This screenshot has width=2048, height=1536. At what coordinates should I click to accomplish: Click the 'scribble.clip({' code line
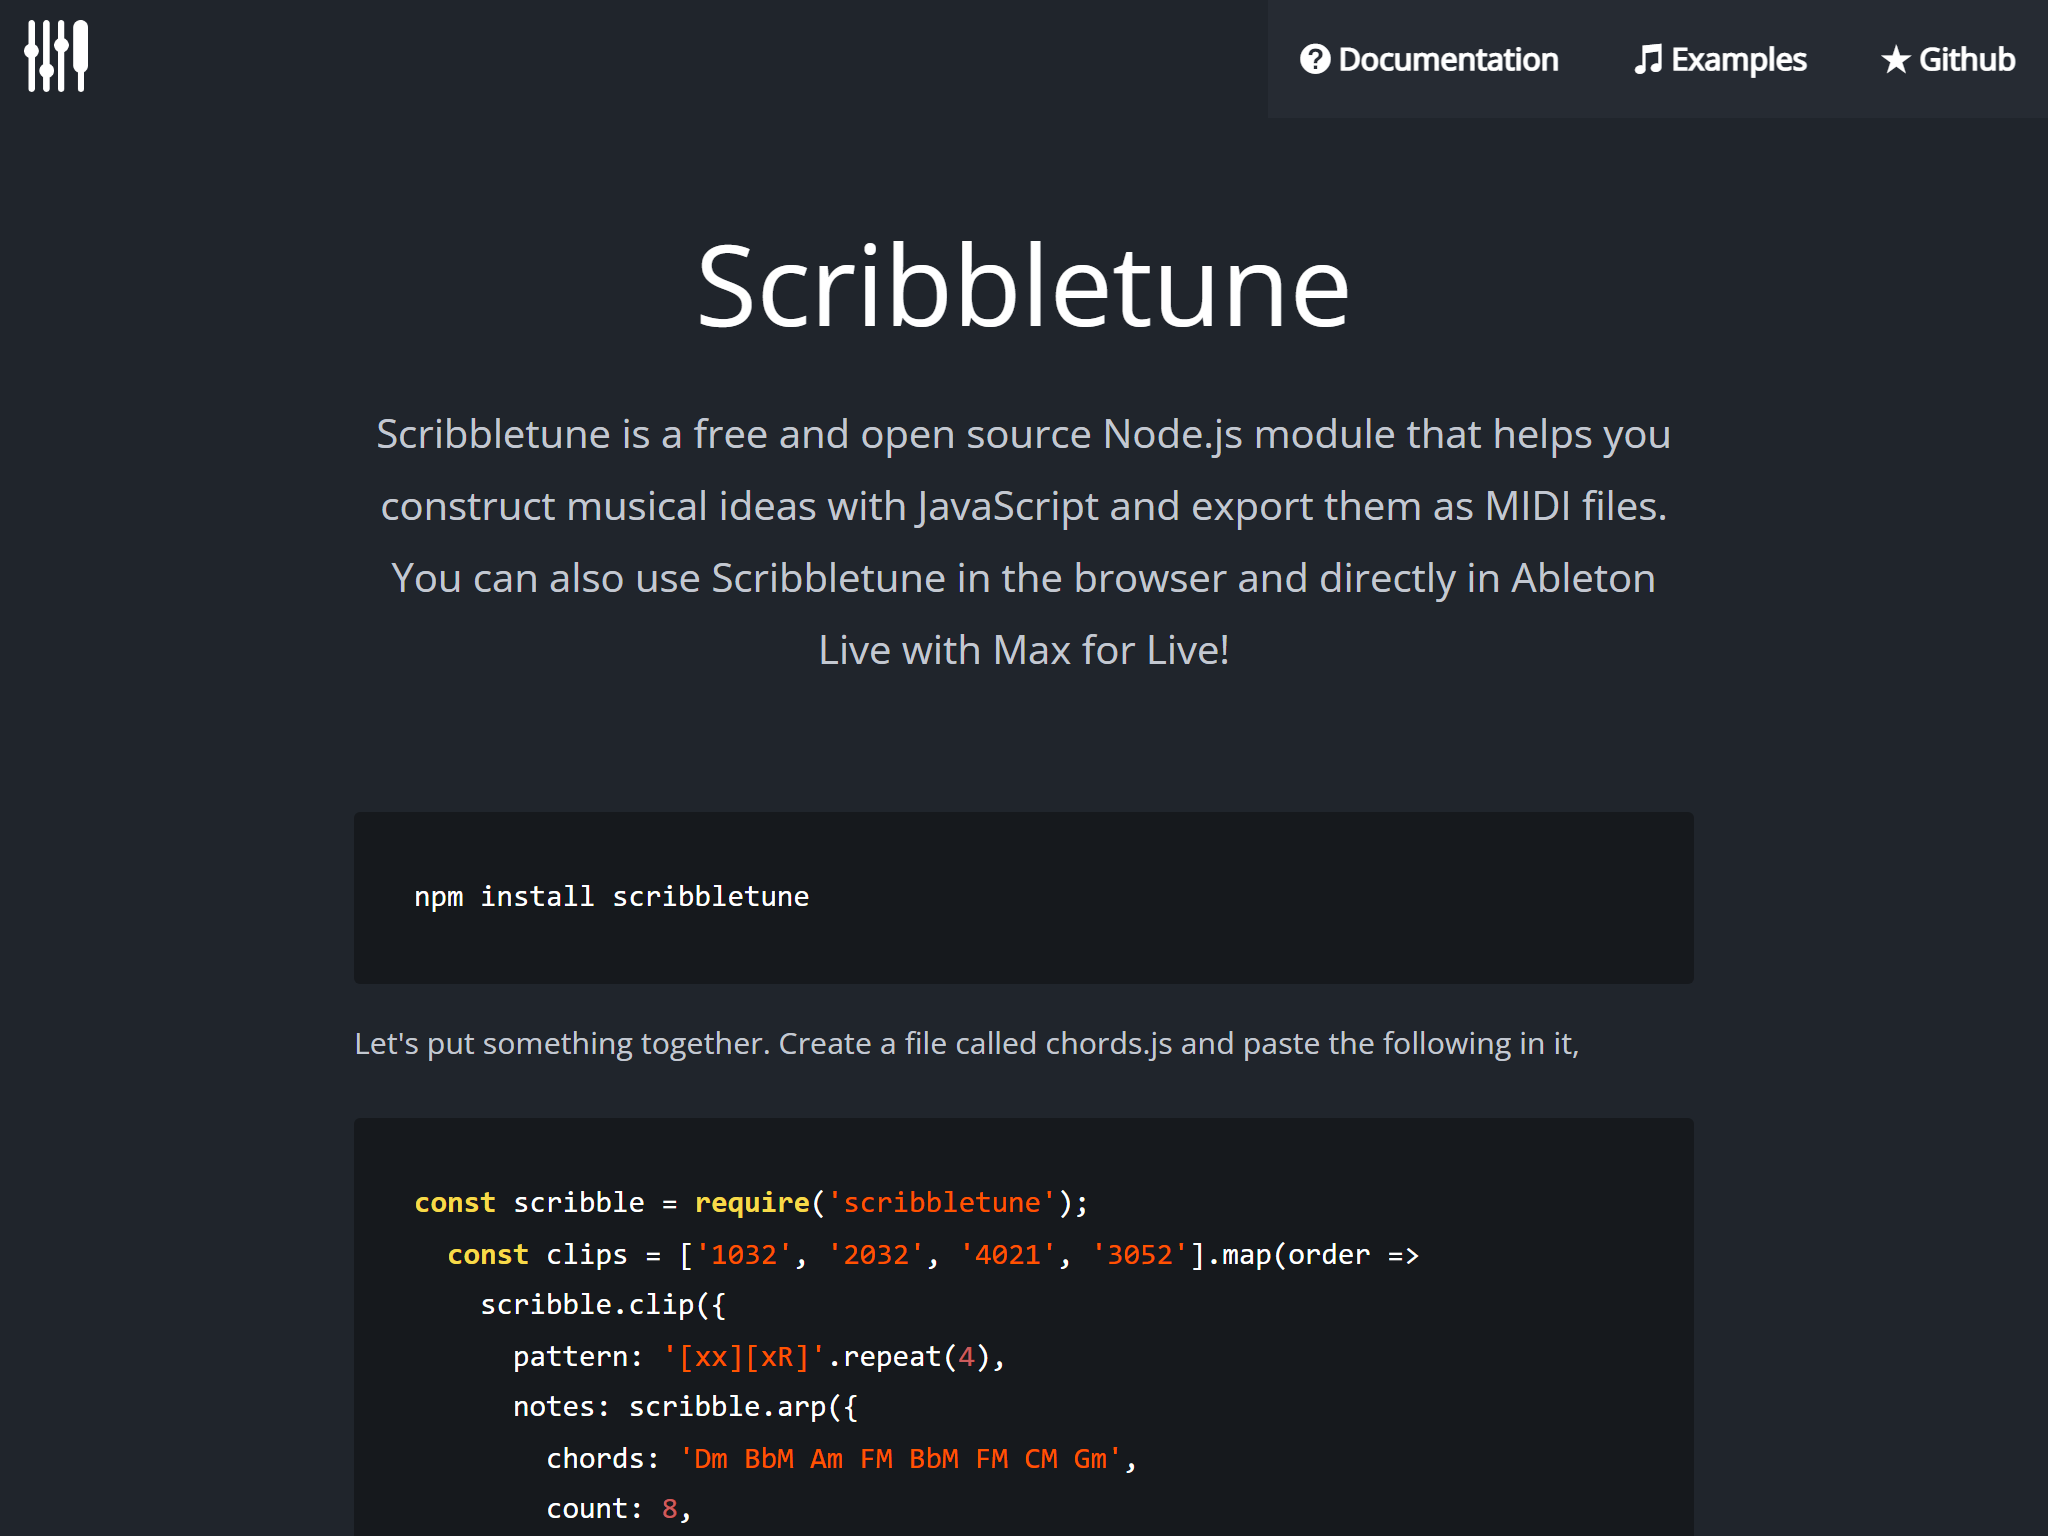(603, 1305)
